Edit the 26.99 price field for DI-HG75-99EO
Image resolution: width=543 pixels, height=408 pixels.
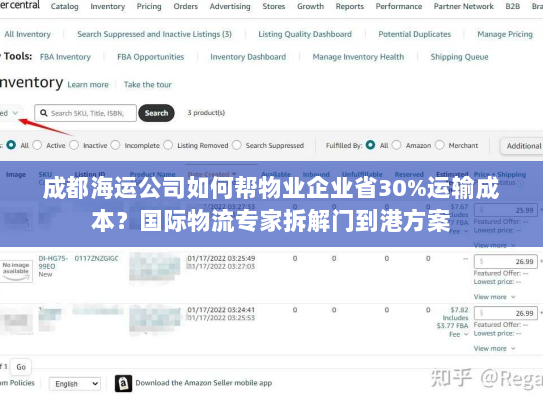point(506,262)
